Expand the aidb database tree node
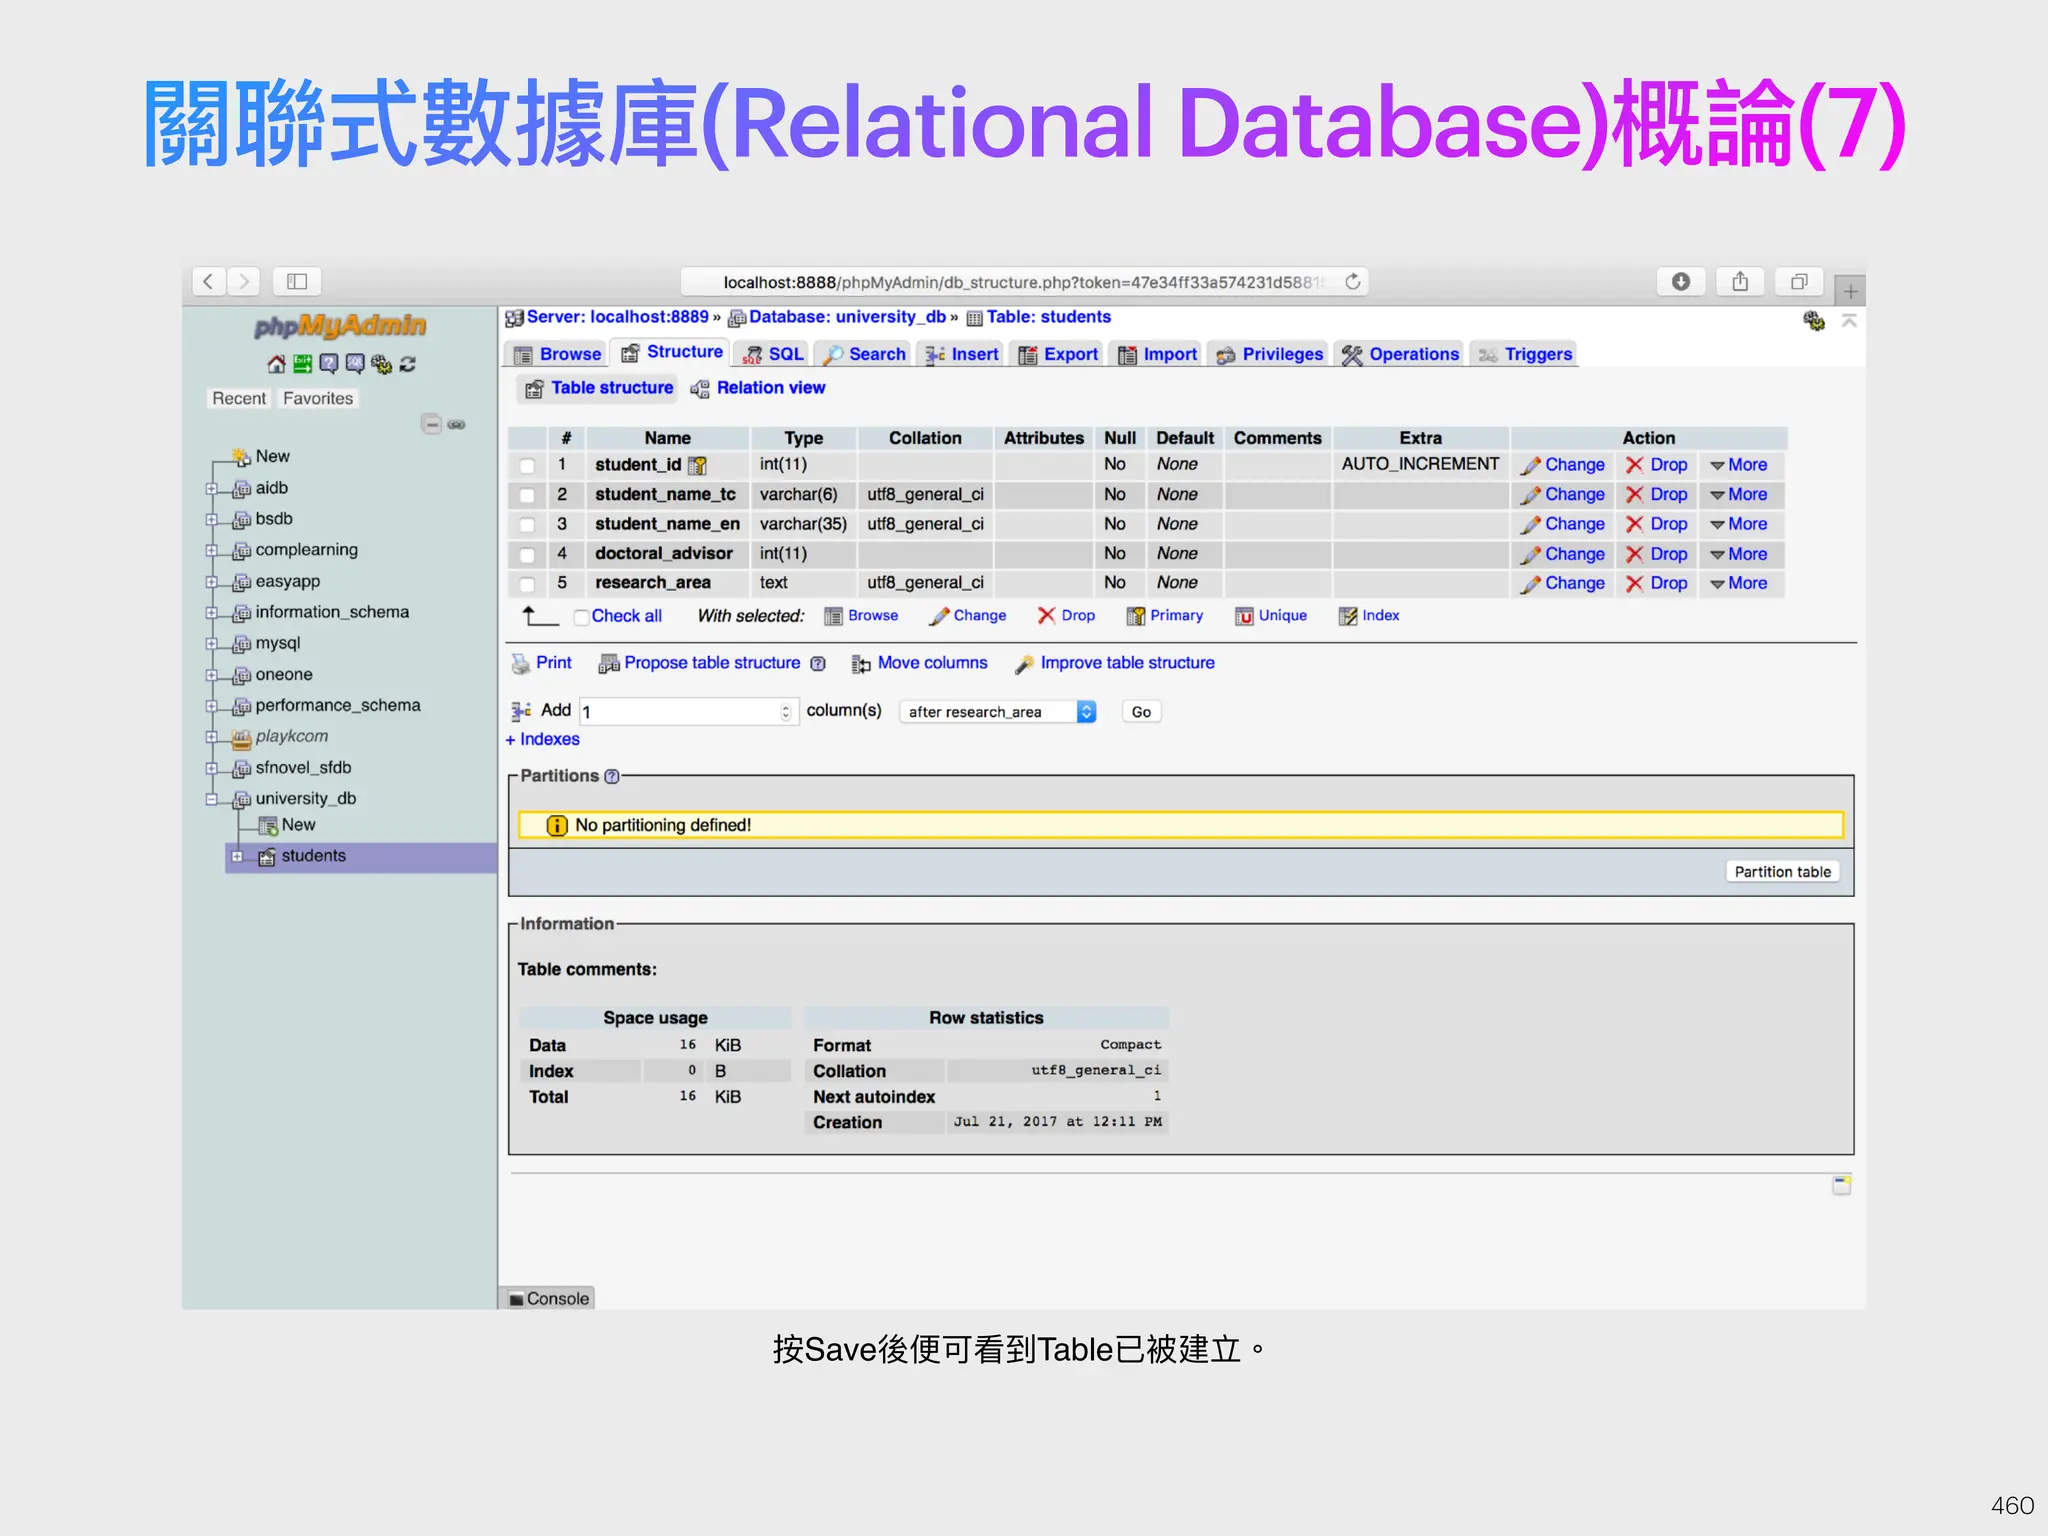Image resolution: width=2048 pixels, height=1536 pixels. (x=211, y=489)
